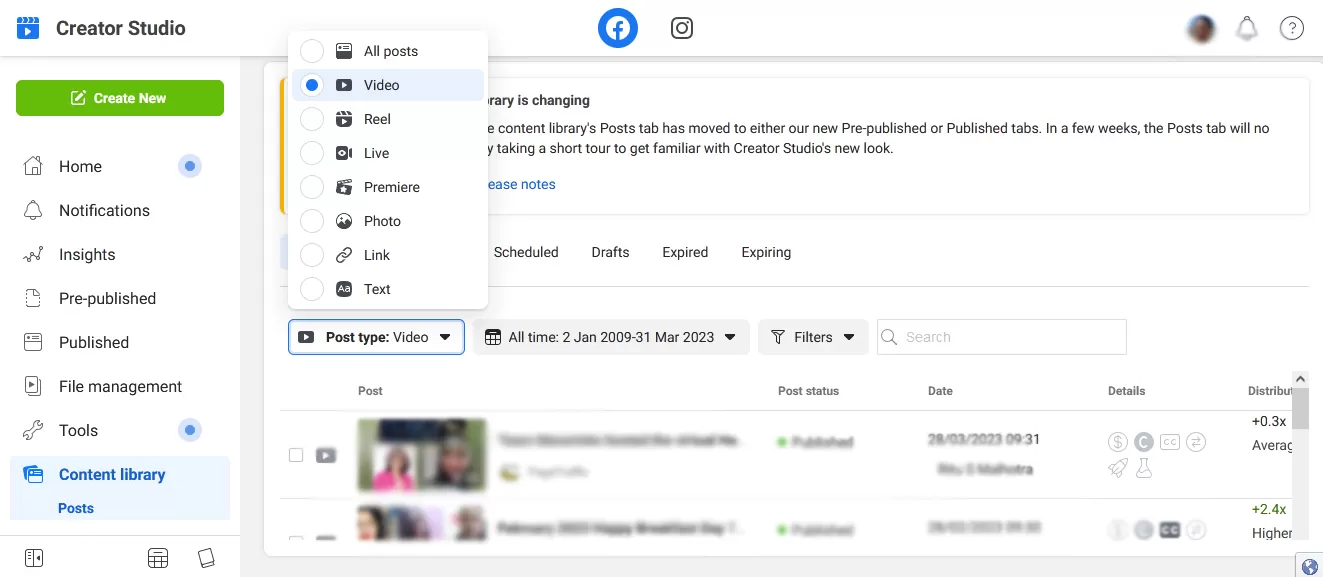Switch to the Drafts tab
The height and width of the screenshot is (577, 1323).
point(610,252)
